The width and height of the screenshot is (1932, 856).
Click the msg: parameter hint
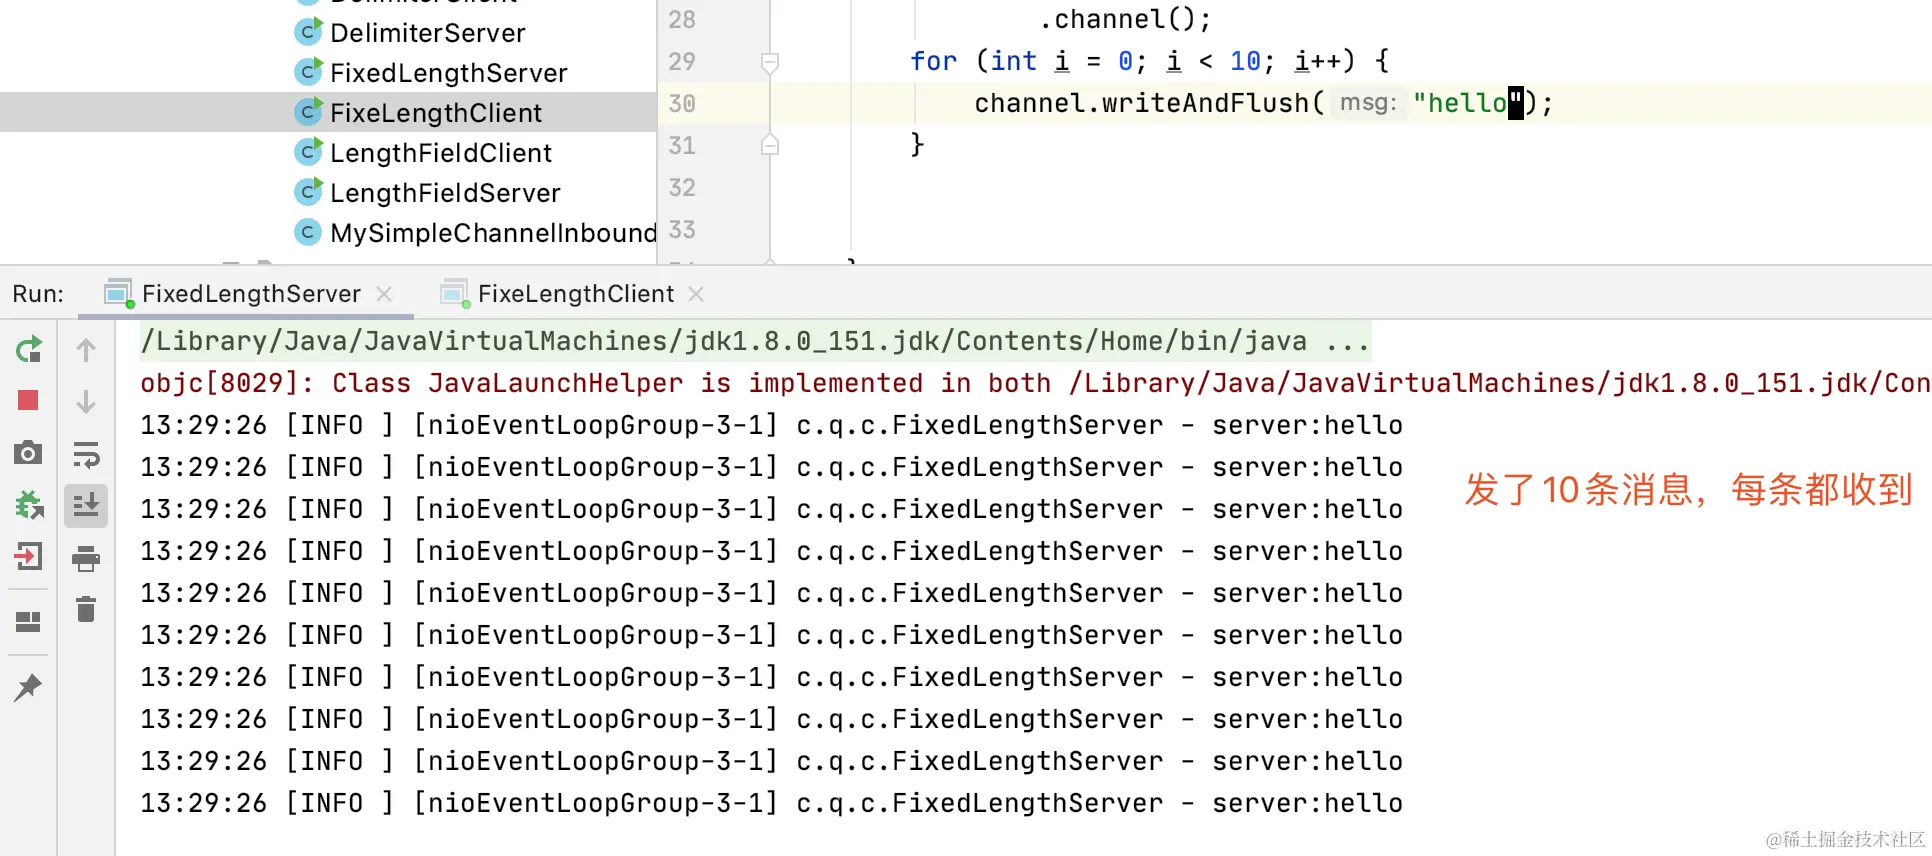[x=1368, y=102]
